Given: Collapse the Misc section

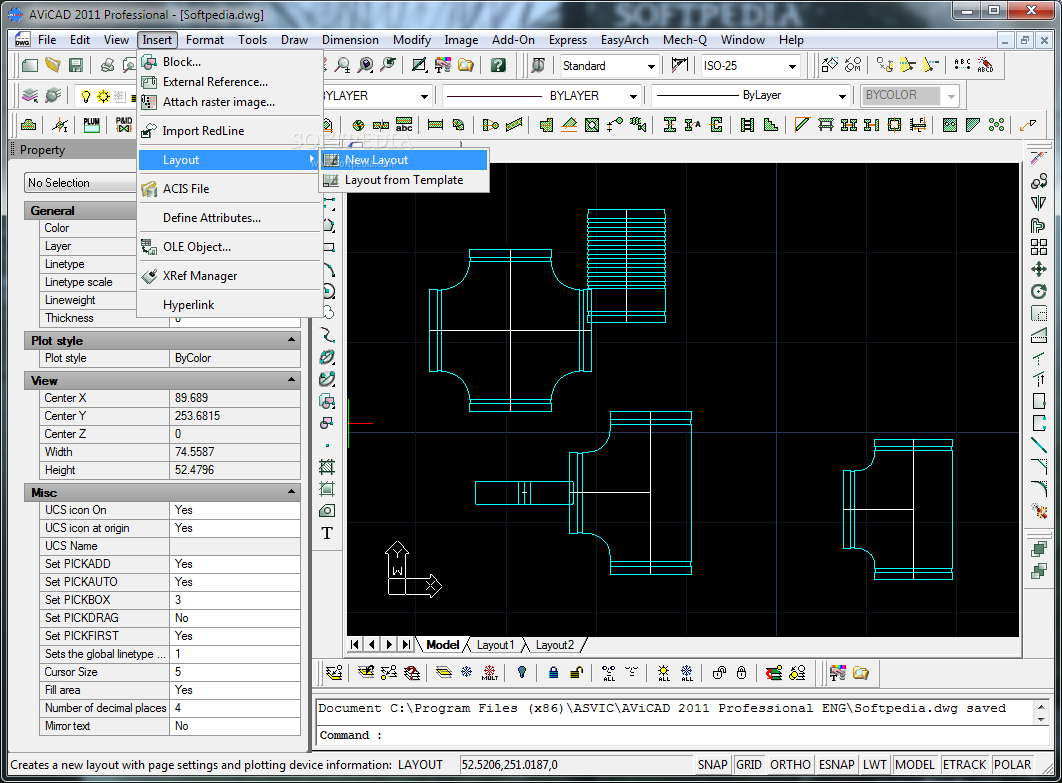Looking at the screenshot, I should coord(291,491).
